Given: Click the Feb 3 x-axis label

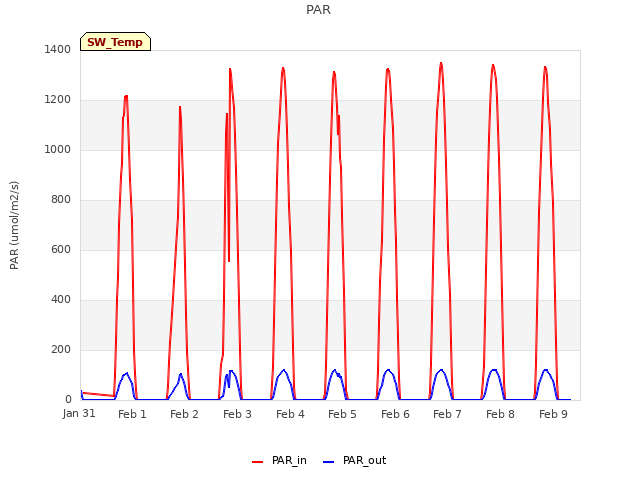Looking at the screenshot, I should coord(238,414).
